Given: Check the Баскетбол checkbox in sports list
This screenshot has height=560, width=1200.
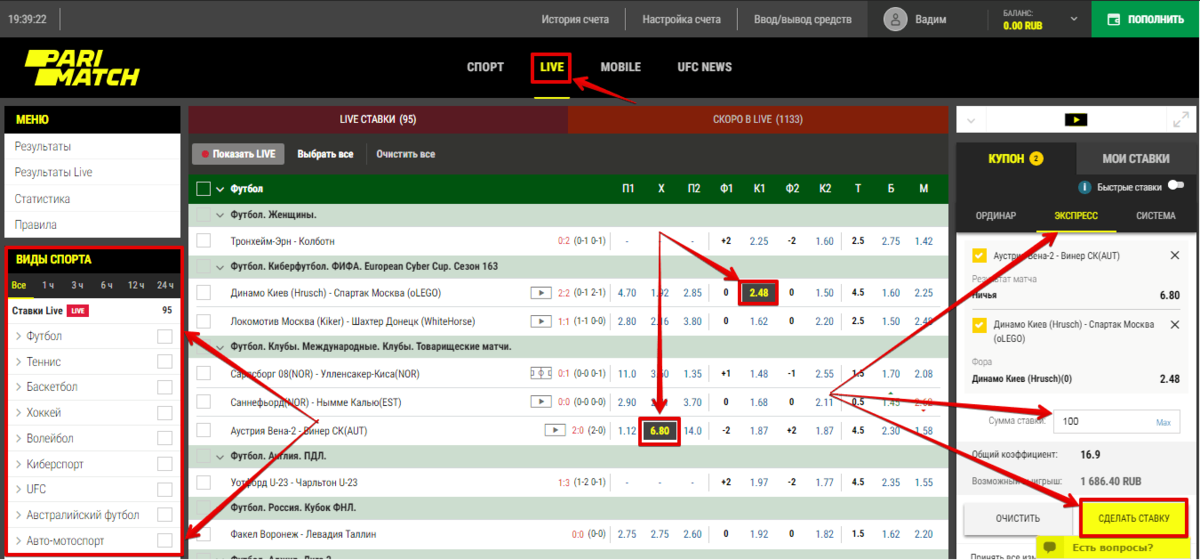Looking at the screenshot, I should pyautogui.click(x=165, y=388).
